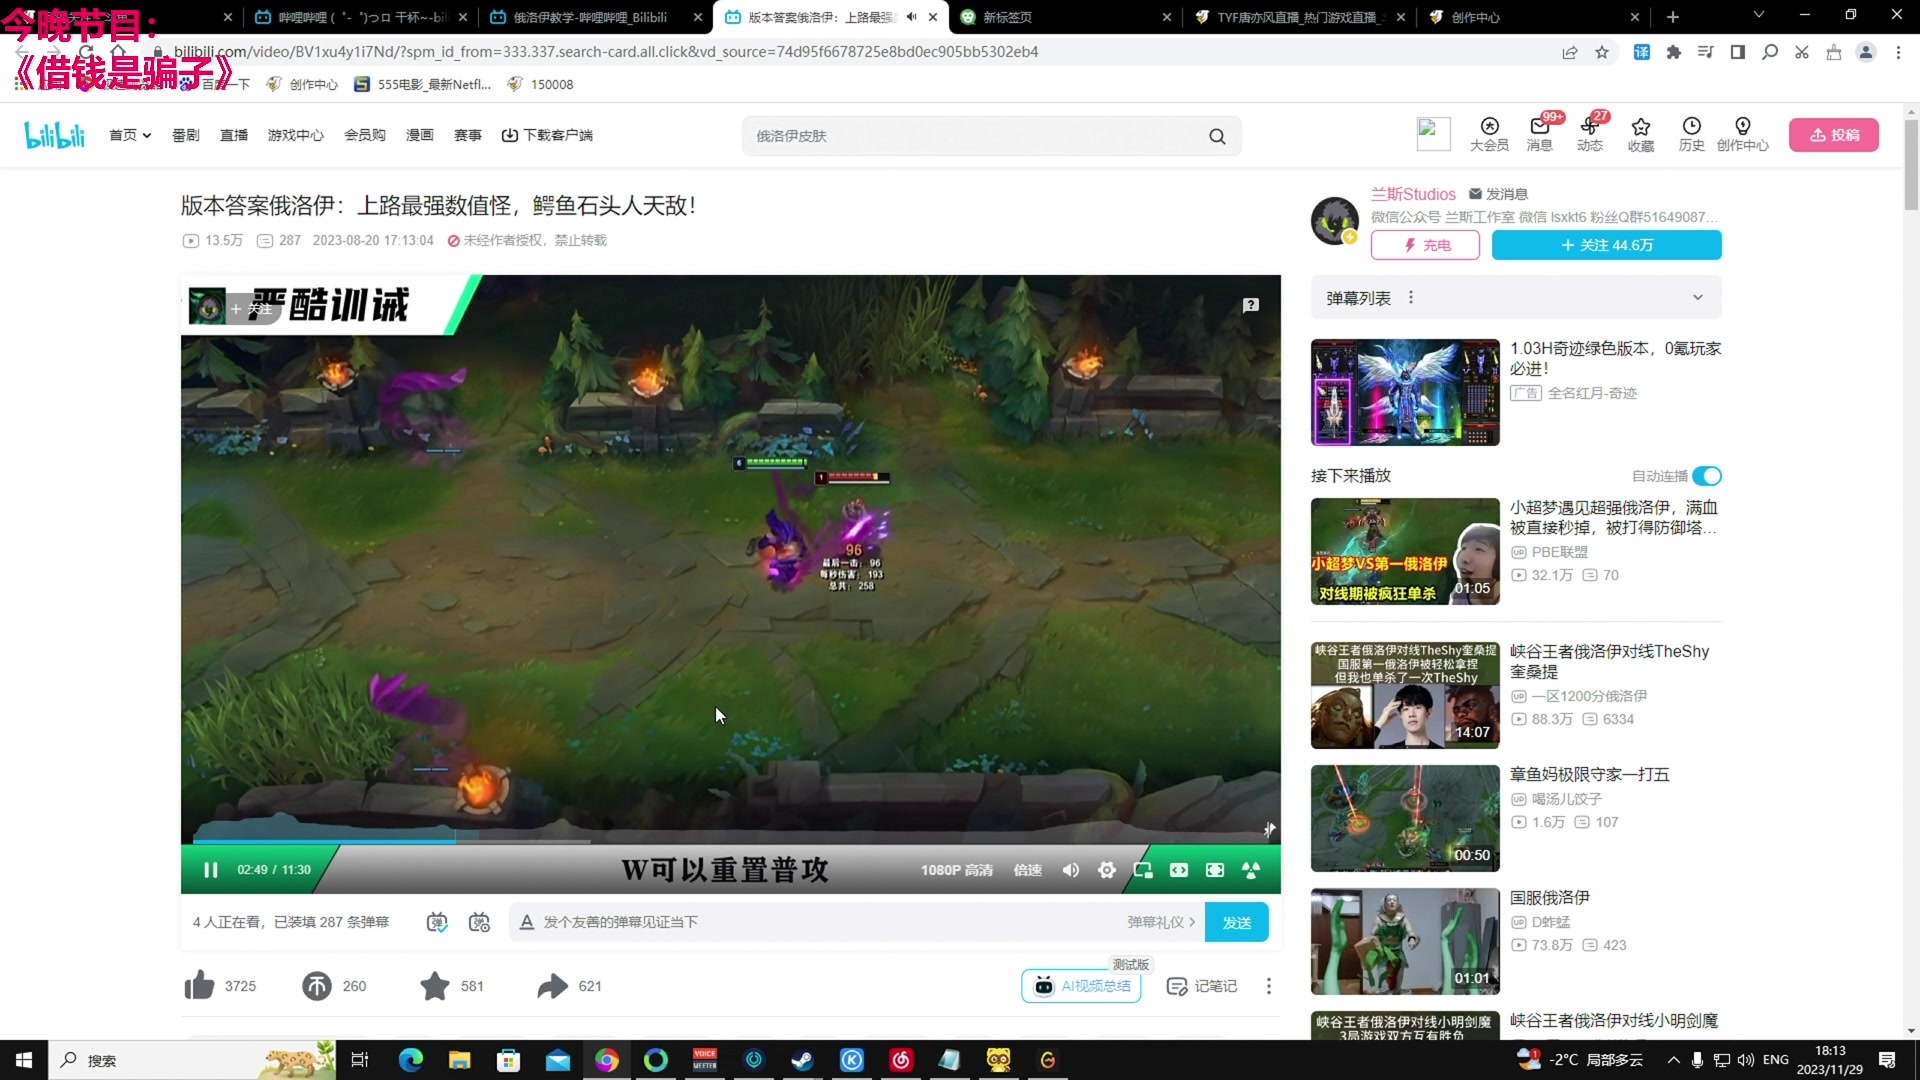Open the player settings gear icon
The width and height of the screenshot is (1920, 1080).
(x=1107, y=870)
